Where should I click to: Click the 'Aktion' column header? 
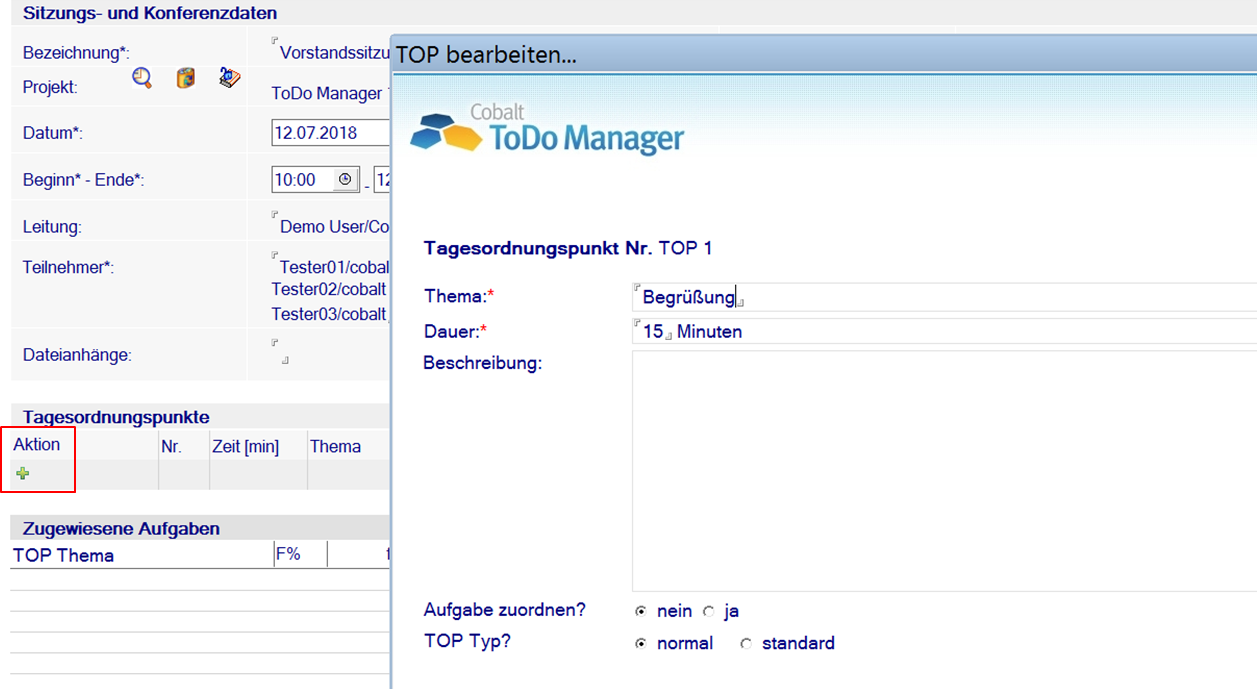[37, 445]
